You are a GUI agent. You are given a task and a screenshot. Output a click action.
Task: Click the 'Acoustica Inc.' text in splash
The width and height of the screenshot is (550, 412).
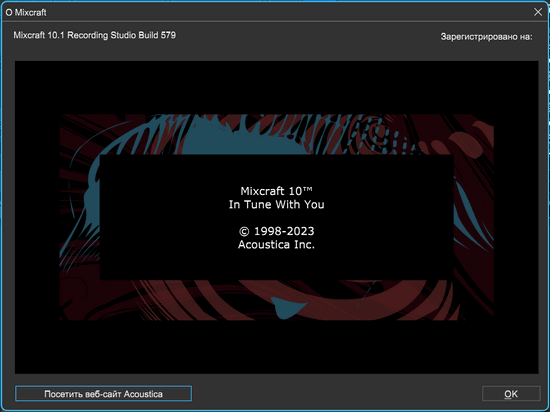tap(276, 244)
